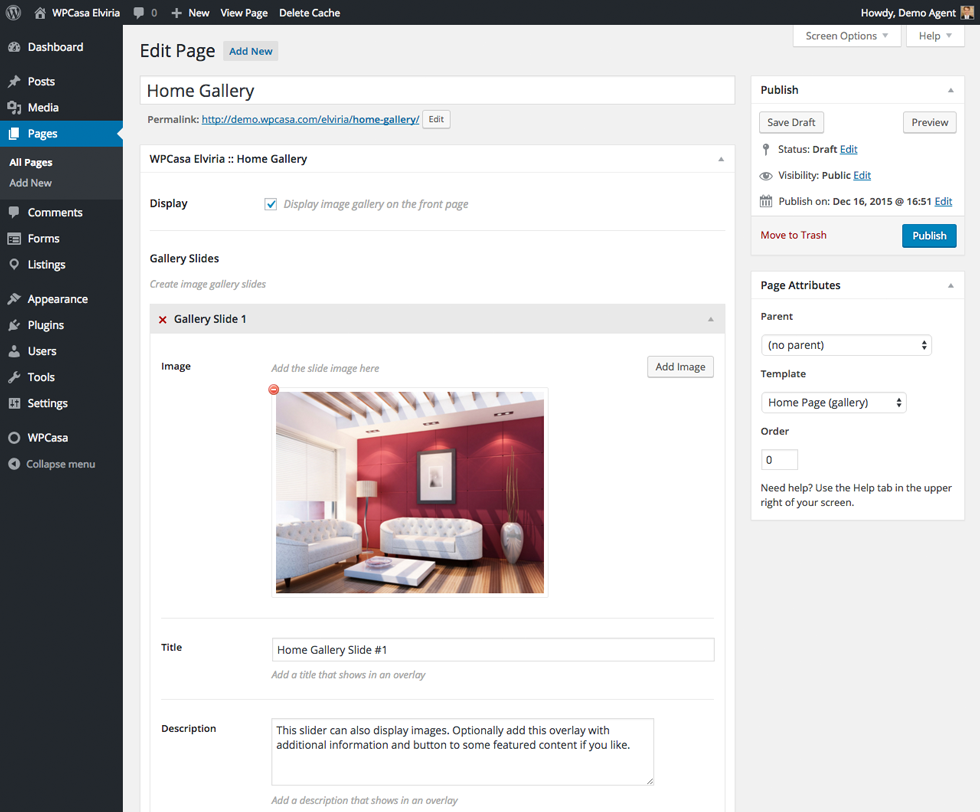Delete slide image with red minus icon
Image resolution: width=980 pixels, height=812 pixels.
point(274,390)
